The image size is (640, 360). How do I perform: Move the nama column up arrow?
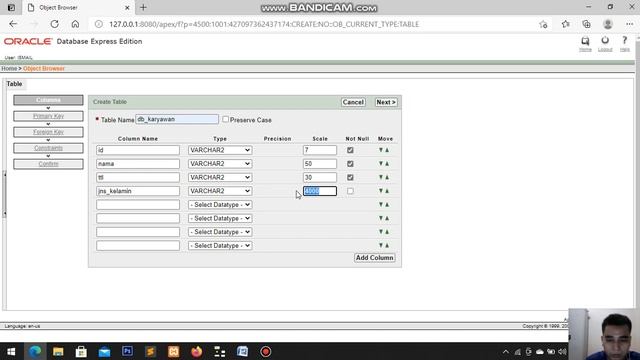(x=387, y=164)
